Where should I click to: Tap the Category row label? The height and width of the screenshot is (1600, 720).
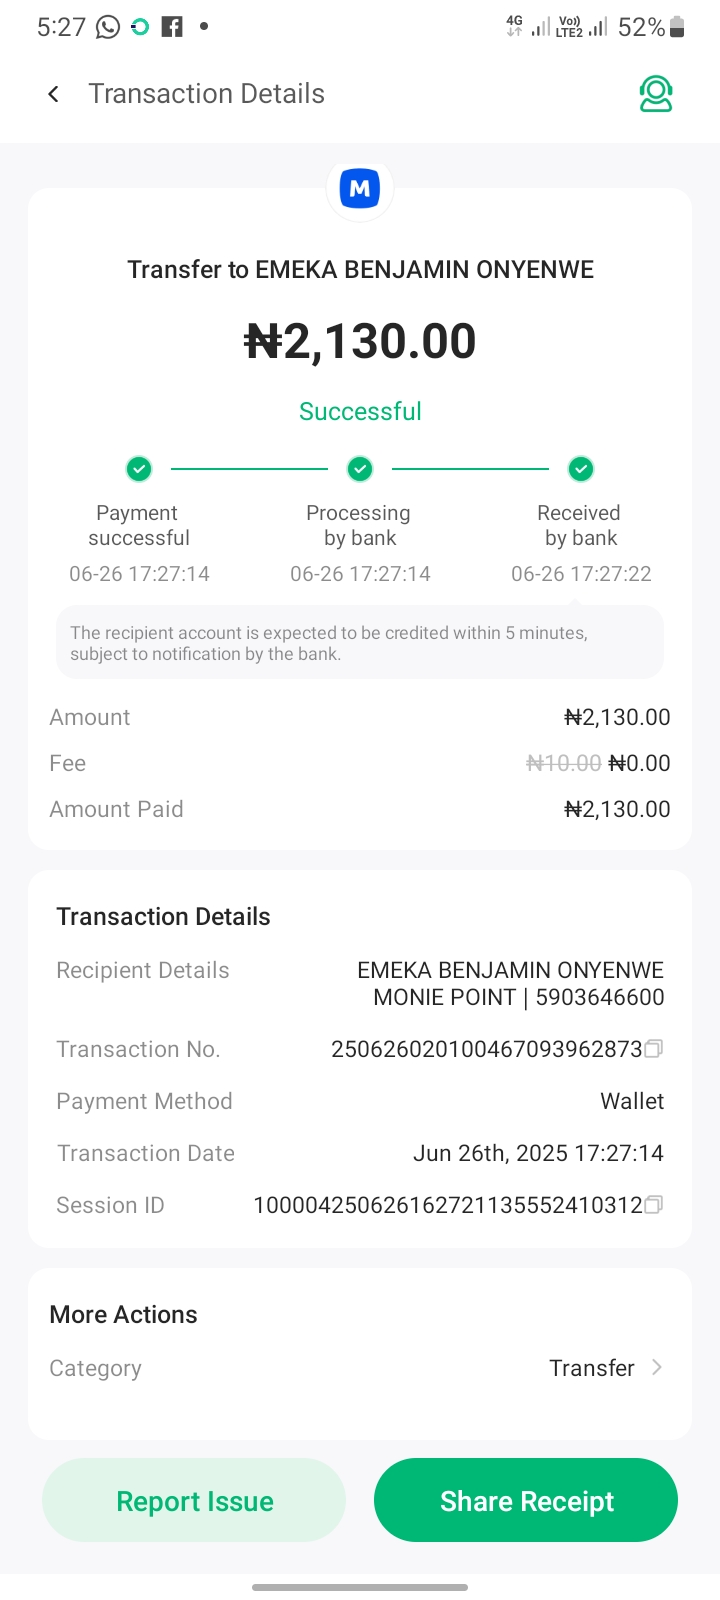(96, 1368)
